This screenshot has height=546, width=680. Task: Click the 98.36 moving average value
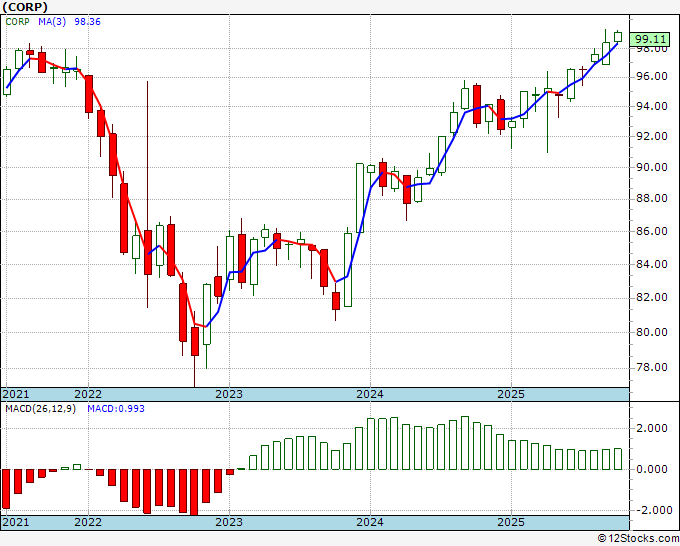pos(87,22)
